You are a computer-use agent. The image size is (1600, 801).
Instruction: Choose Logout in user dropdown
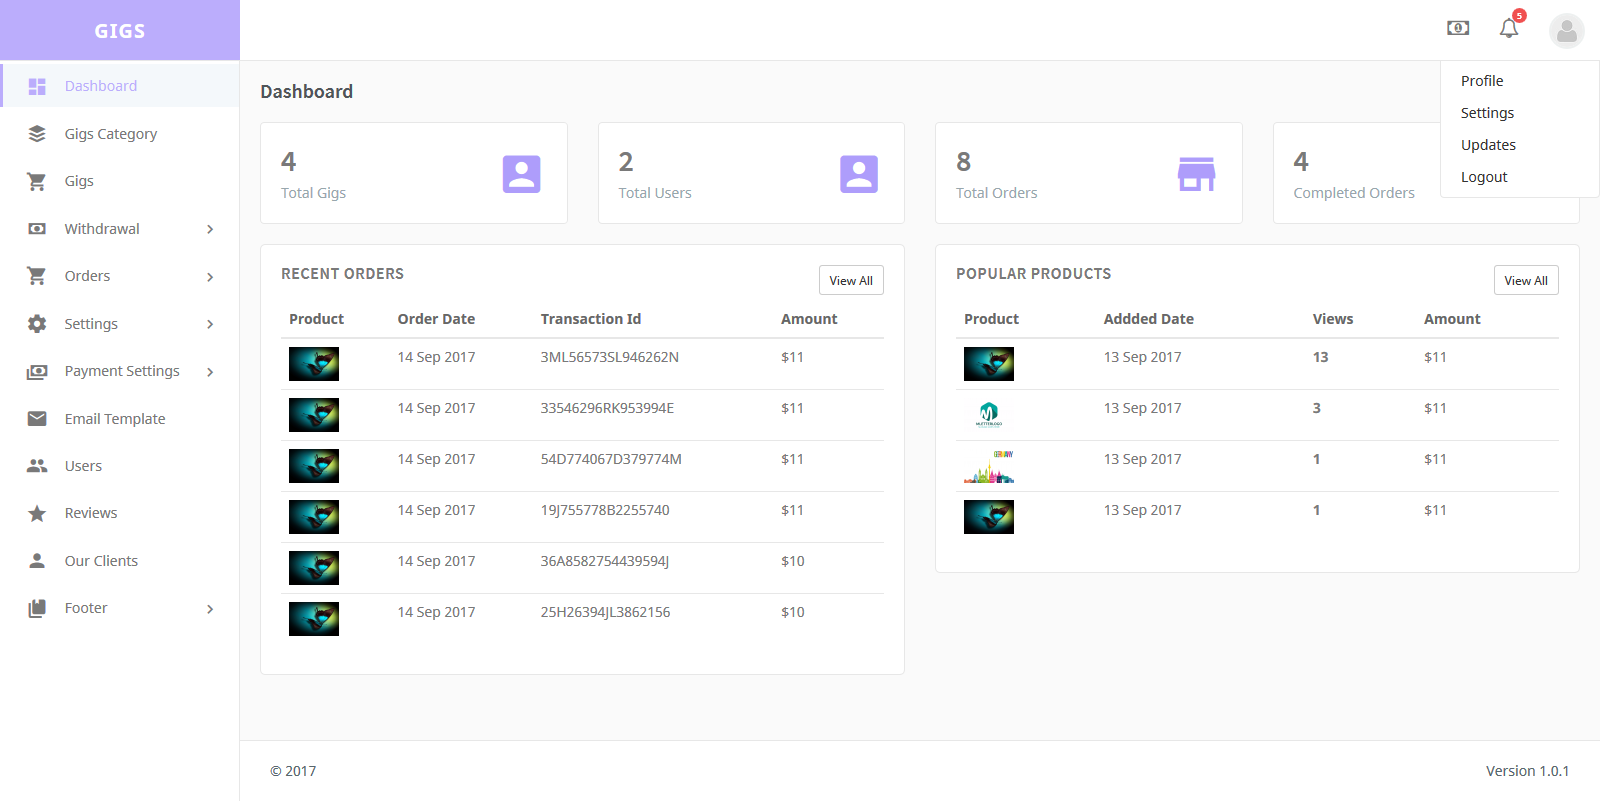coord(1483,177)
